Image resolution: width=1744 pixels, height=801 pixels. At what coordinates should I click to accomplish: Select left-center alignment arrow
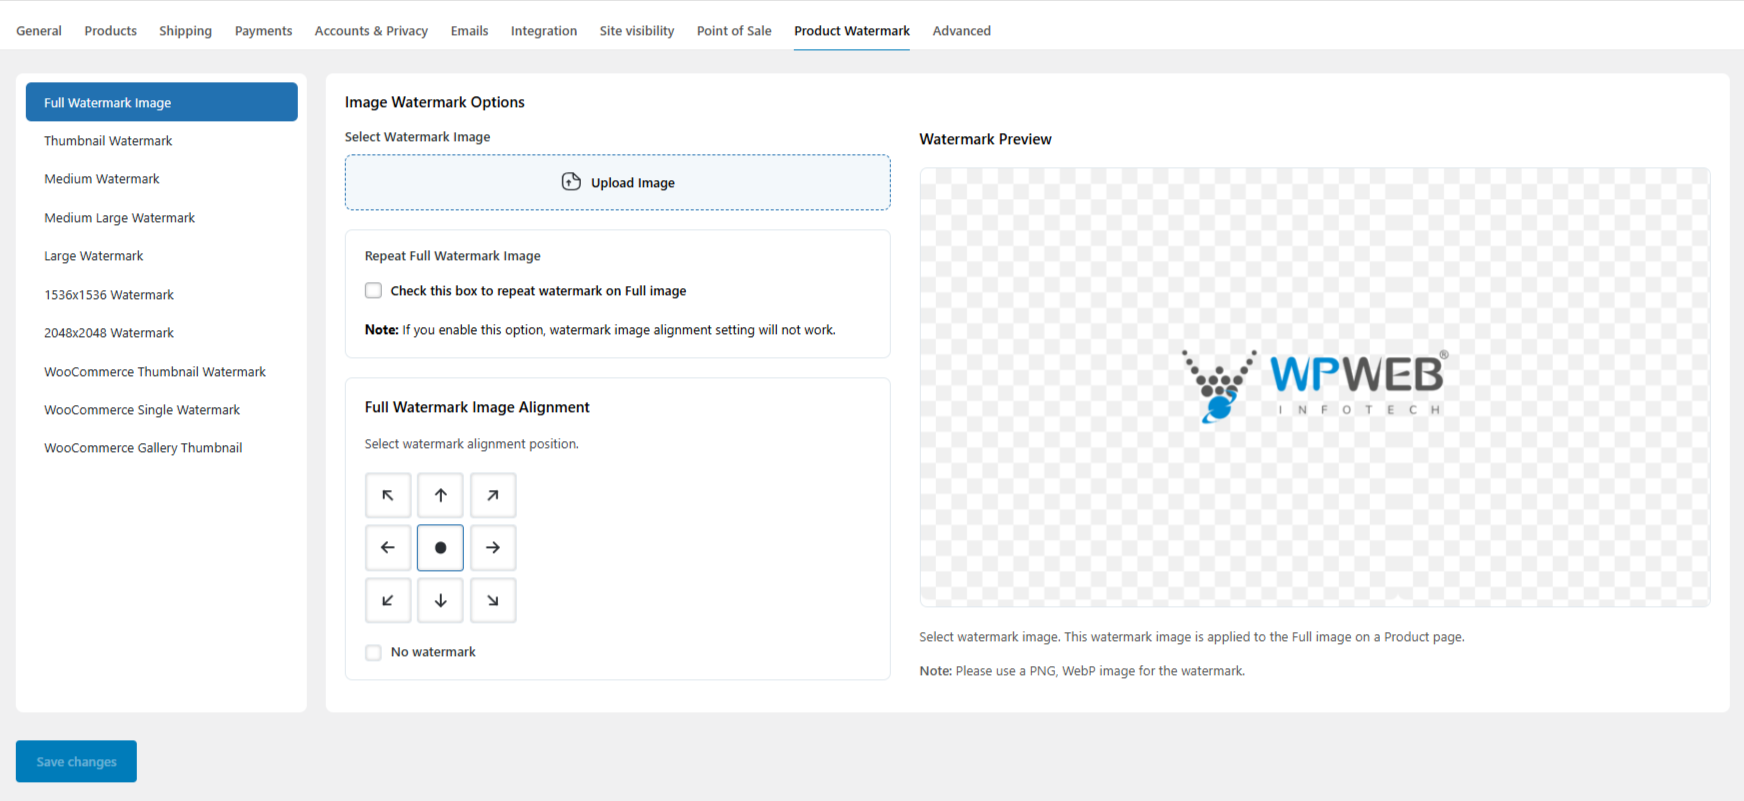(388, 548)
